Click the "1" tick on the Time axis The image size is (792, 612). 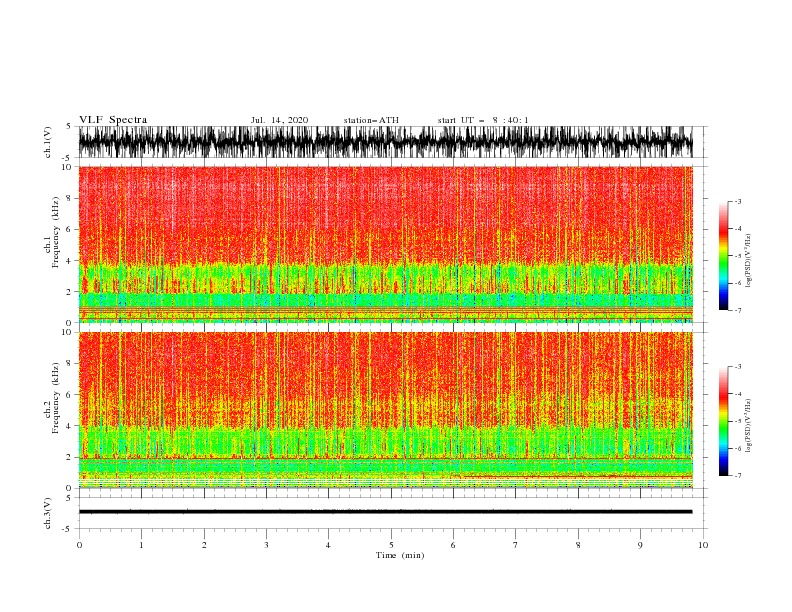coord(141,545)
